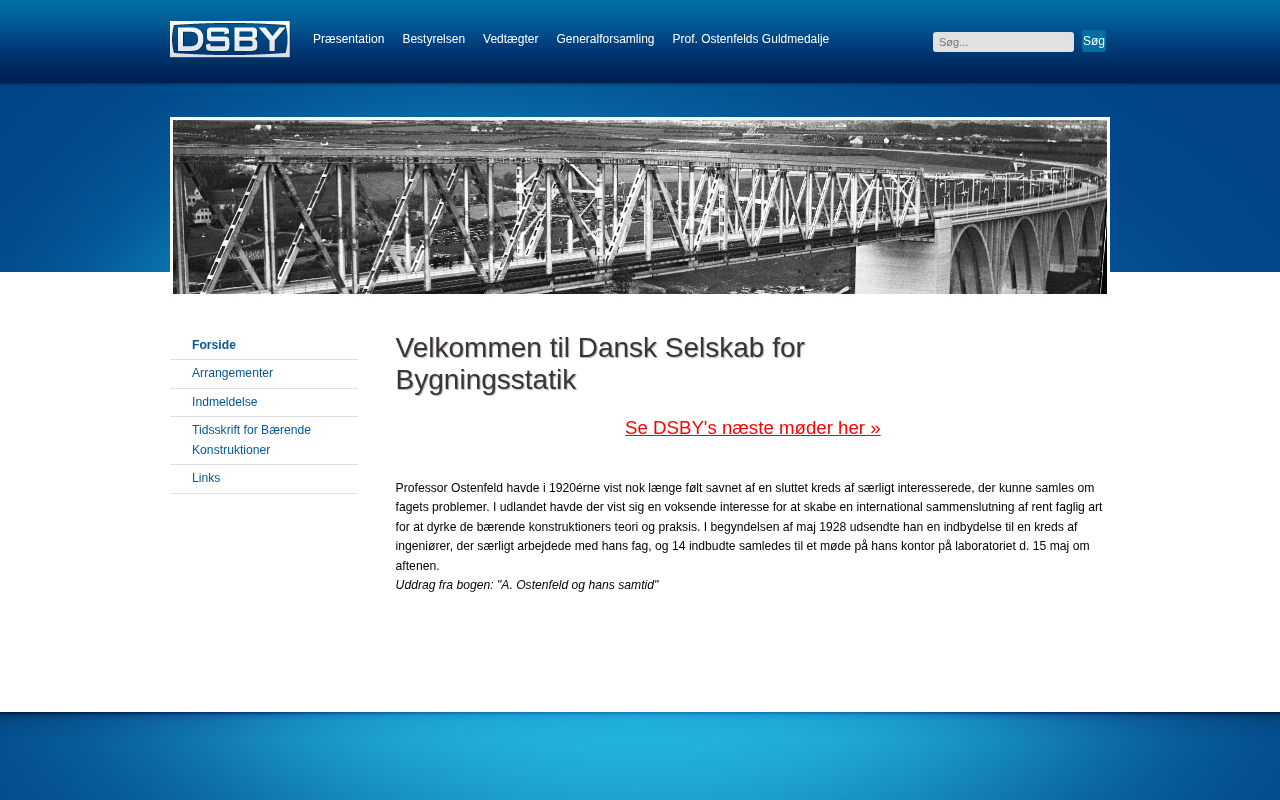Screen dimensions: 1280x800
Task: Open the Links sidebar entry
Action: pyautogui.click(x=206, y=478)
